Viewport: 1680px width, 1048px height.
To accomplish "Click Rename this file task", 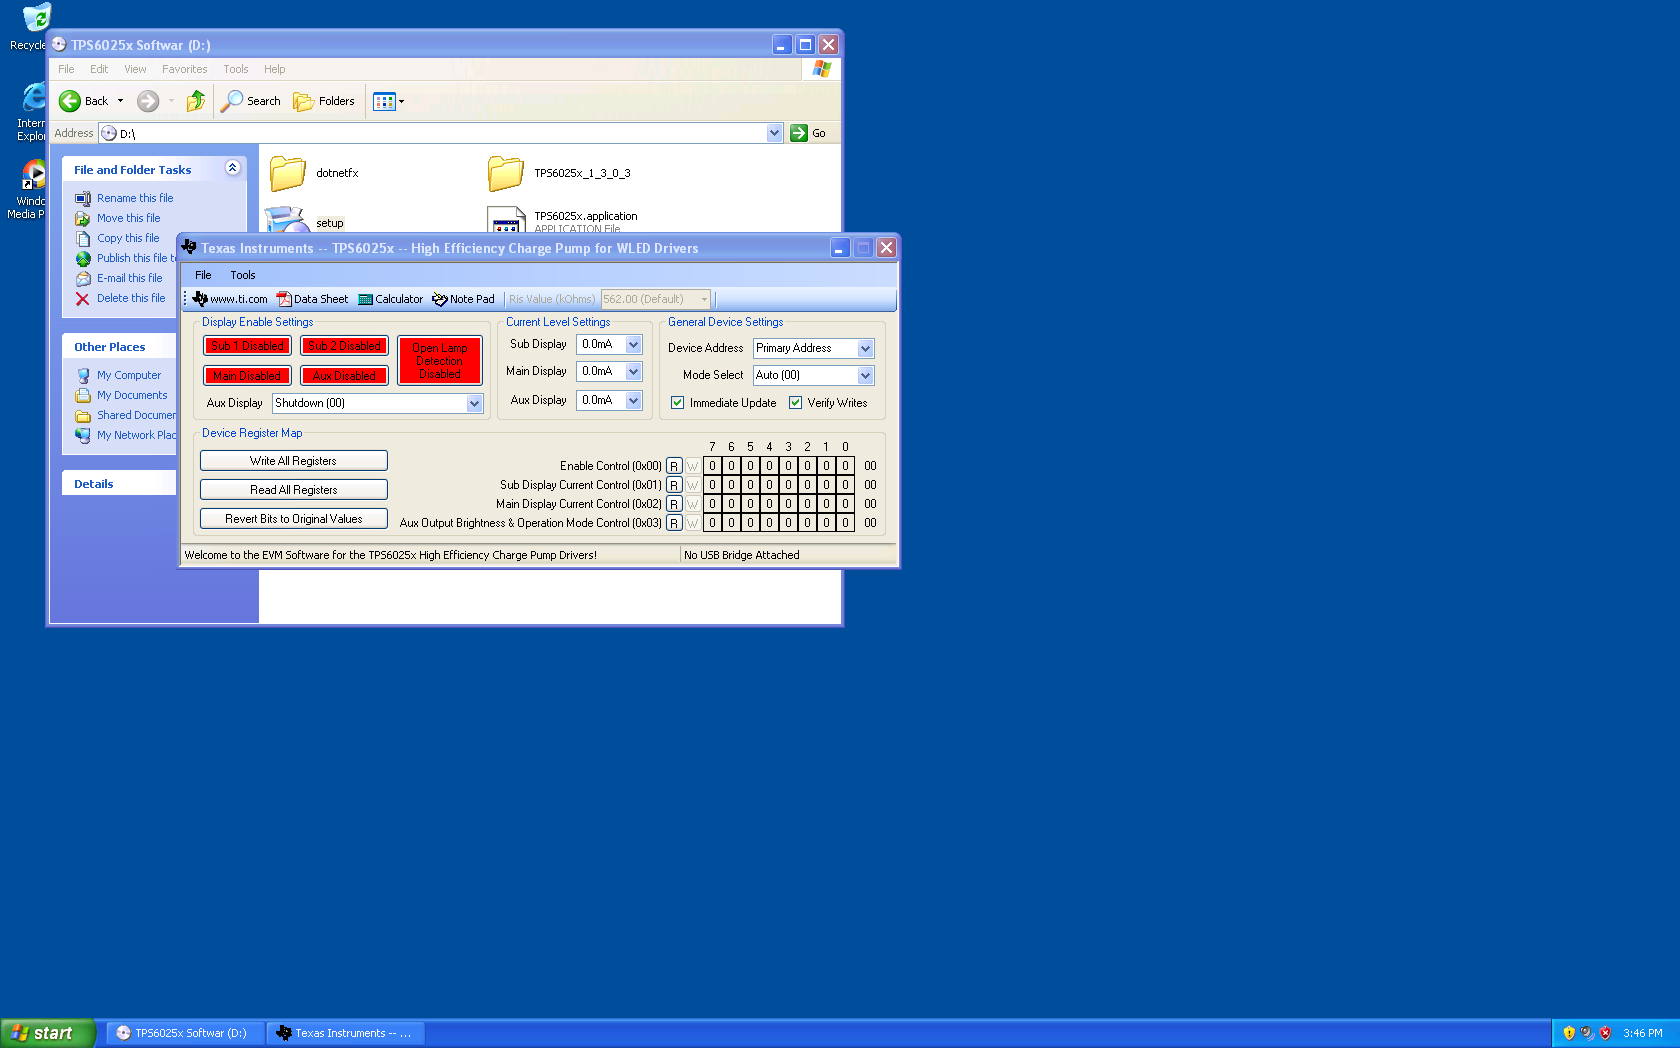I will click(124, 198).
